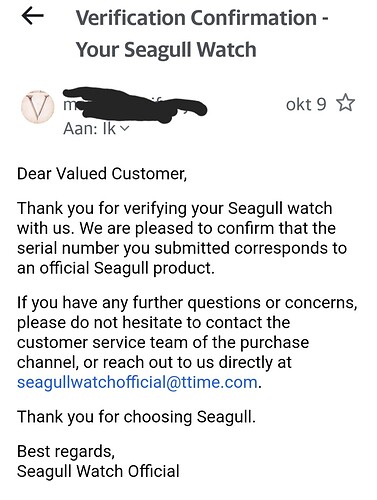Click the line 'Thank you for verifying your Seagull watch'
377x500 pixels.
tap(175, 209)
